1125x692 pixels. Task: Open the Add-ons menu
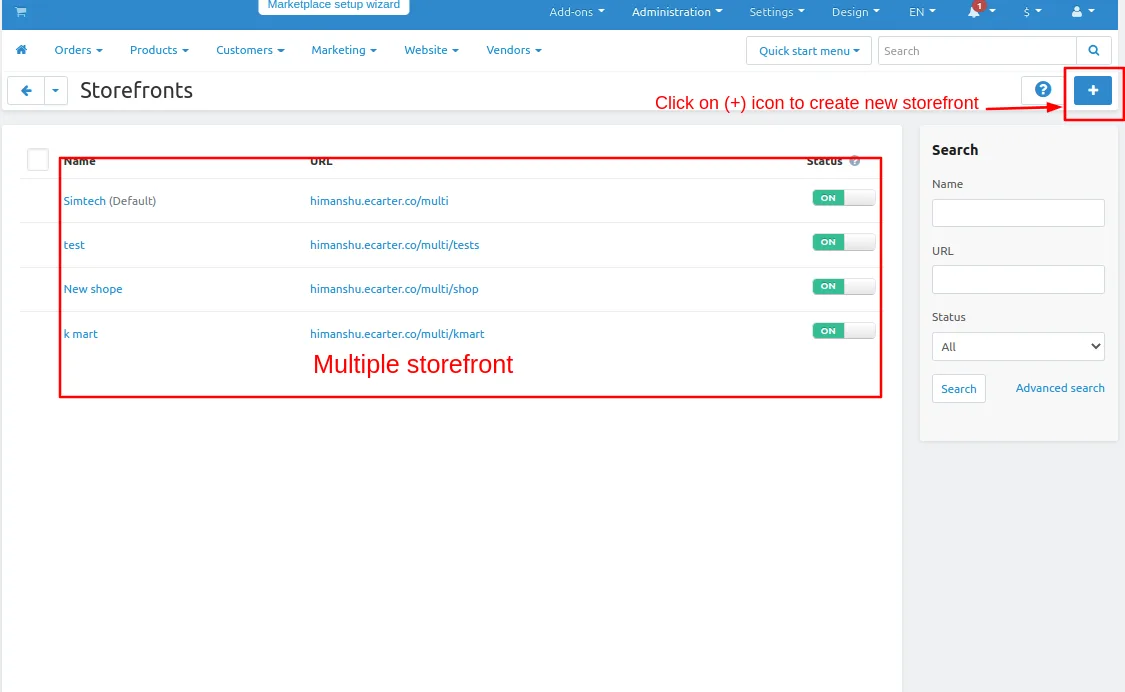[x=577, y=11]
